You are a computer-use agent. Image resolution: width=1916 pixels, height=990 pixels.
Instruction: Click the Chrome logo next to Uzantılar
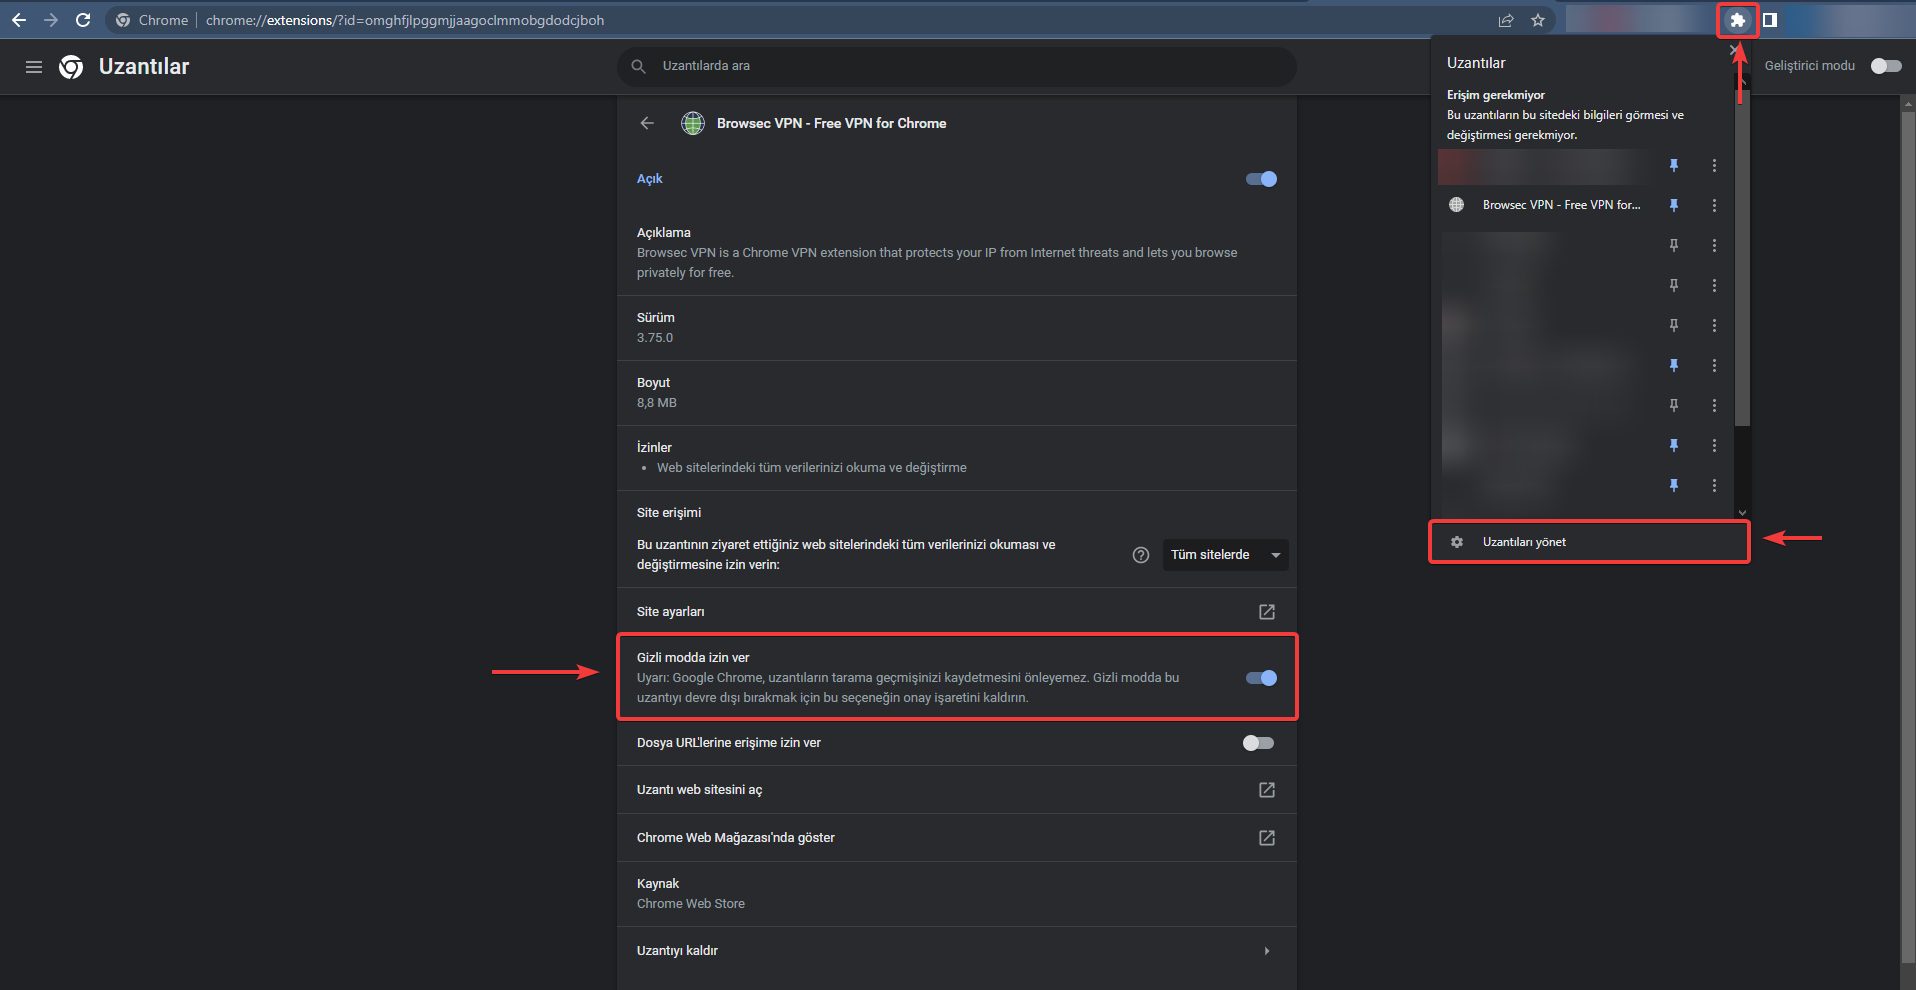pyautogui.click(x=71, y=67)
